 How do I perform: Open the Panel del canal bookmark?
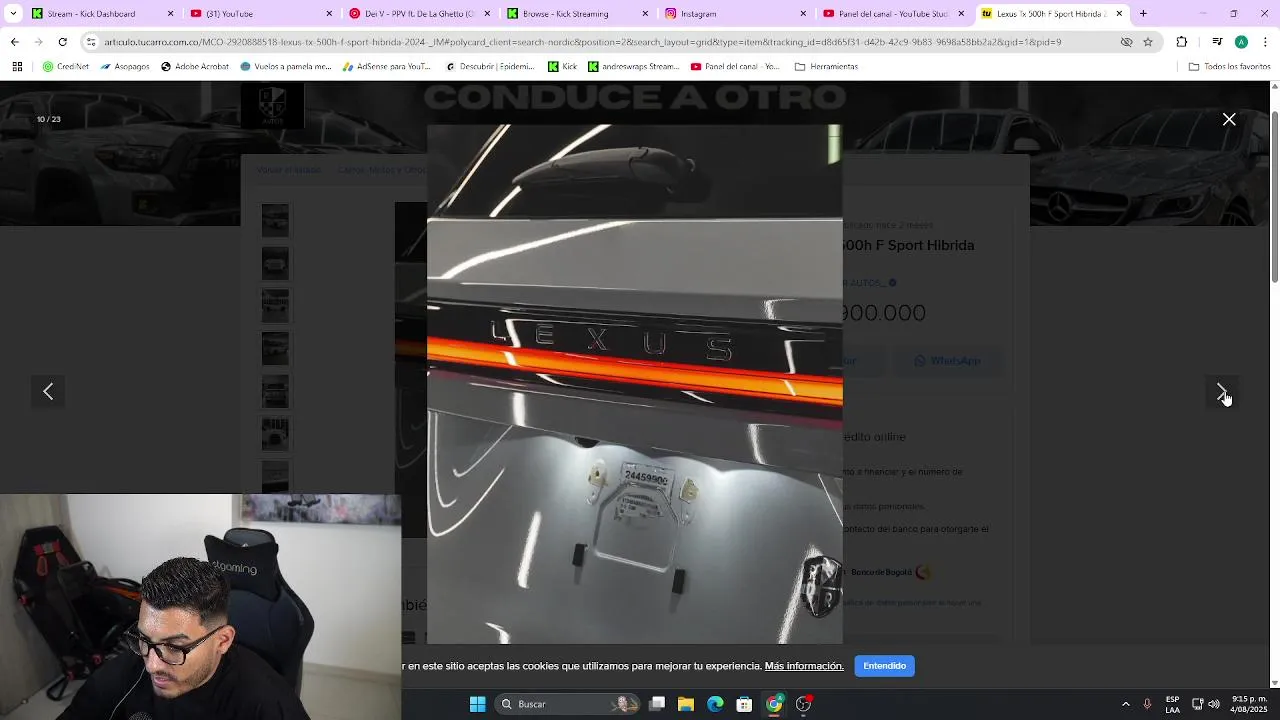pyautogui.click(x=736, y=66)
